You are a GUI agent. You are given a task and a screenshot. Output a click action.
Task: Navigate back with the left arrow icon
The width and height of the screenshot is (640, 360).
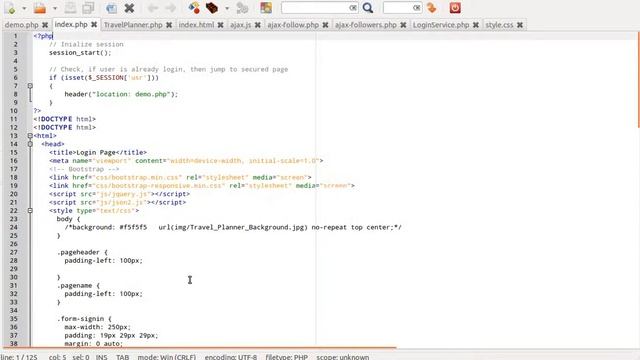pos(153,8)
